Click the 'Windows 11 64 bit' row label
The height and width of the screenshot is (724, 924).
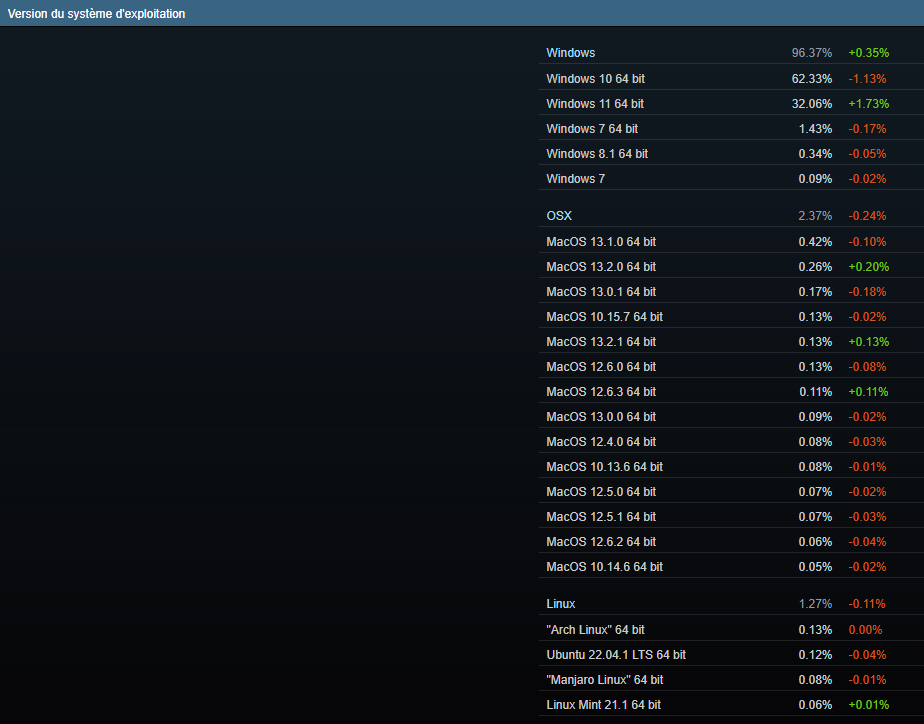(595, 104)
